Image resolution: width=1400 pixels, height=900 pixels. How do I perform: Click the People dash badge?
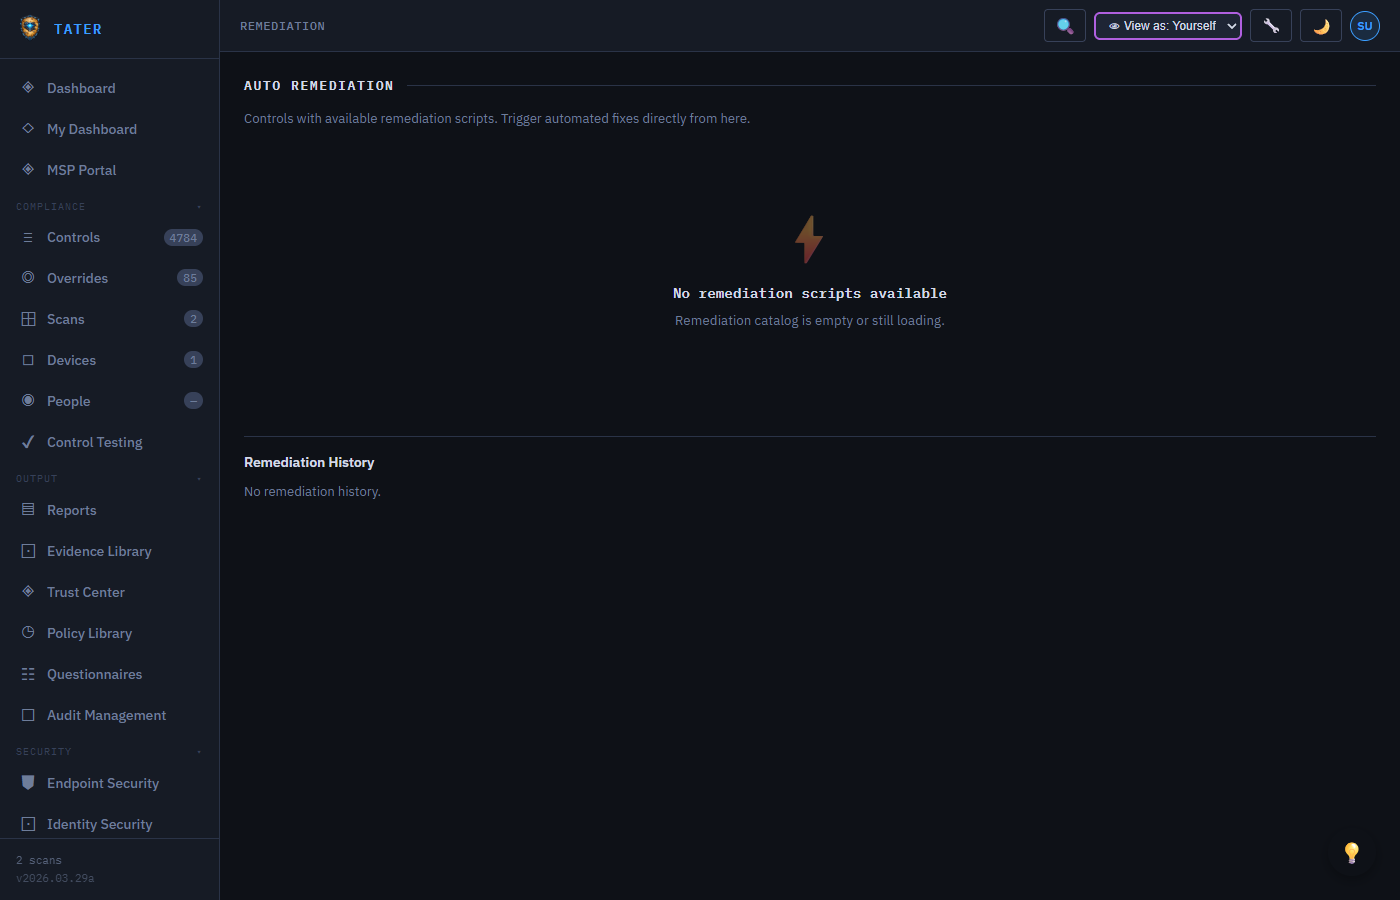click(194, 401)
